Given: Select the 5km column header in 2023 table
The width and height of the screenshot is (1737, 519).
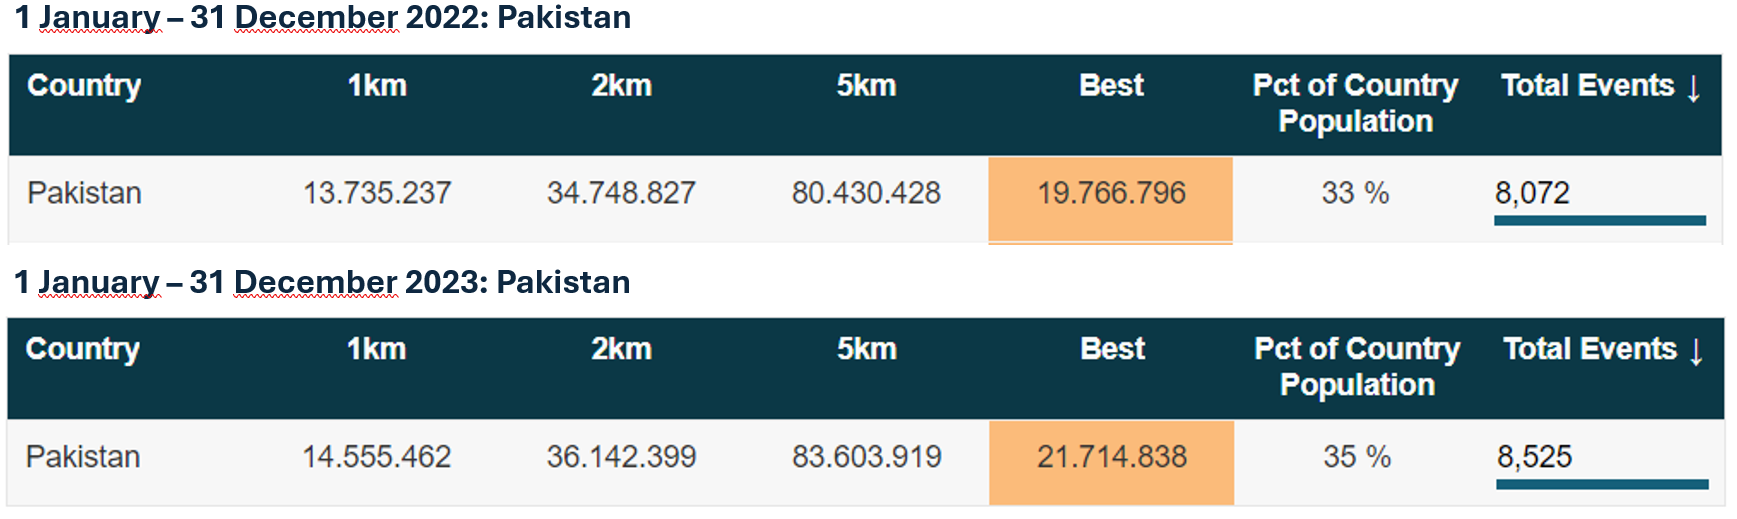Looking at the screenshot, I should (867, 349).
